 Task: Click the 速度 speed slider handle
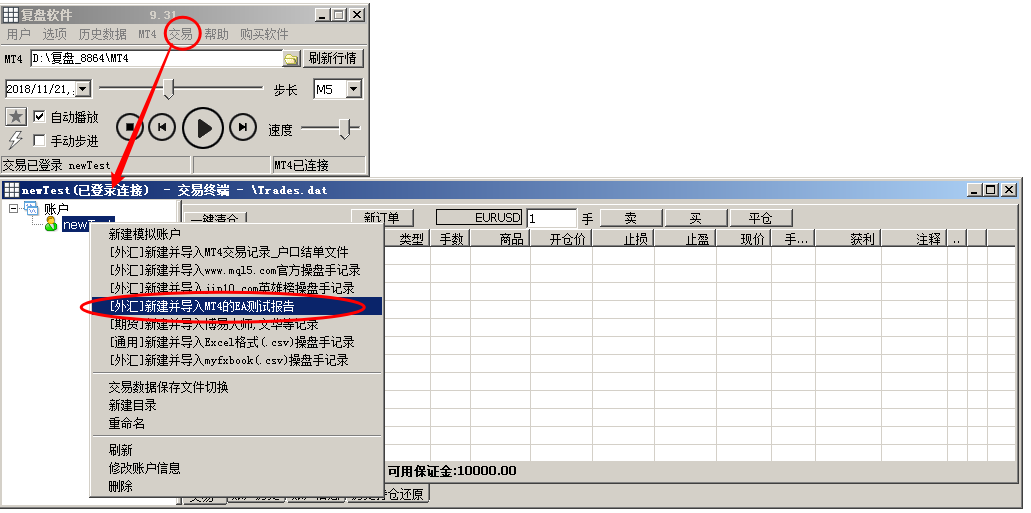click(345, 128)
